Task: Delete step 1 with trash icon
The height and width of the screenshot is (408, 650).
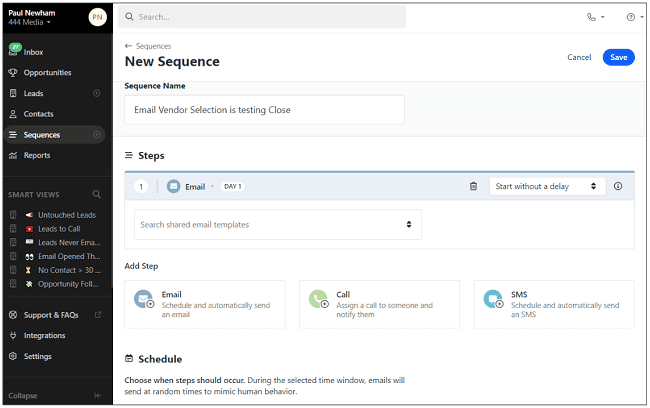Action: click(473, 186)
